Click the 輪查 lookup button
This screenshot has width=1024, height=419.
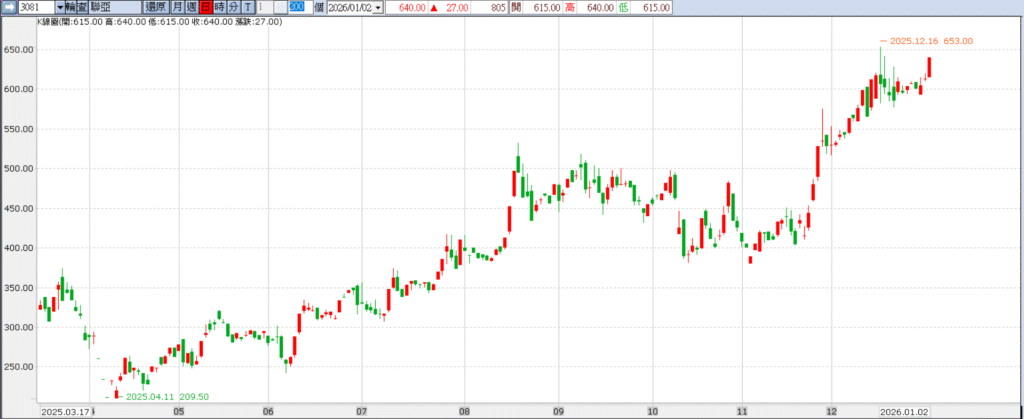coord(77,7)
